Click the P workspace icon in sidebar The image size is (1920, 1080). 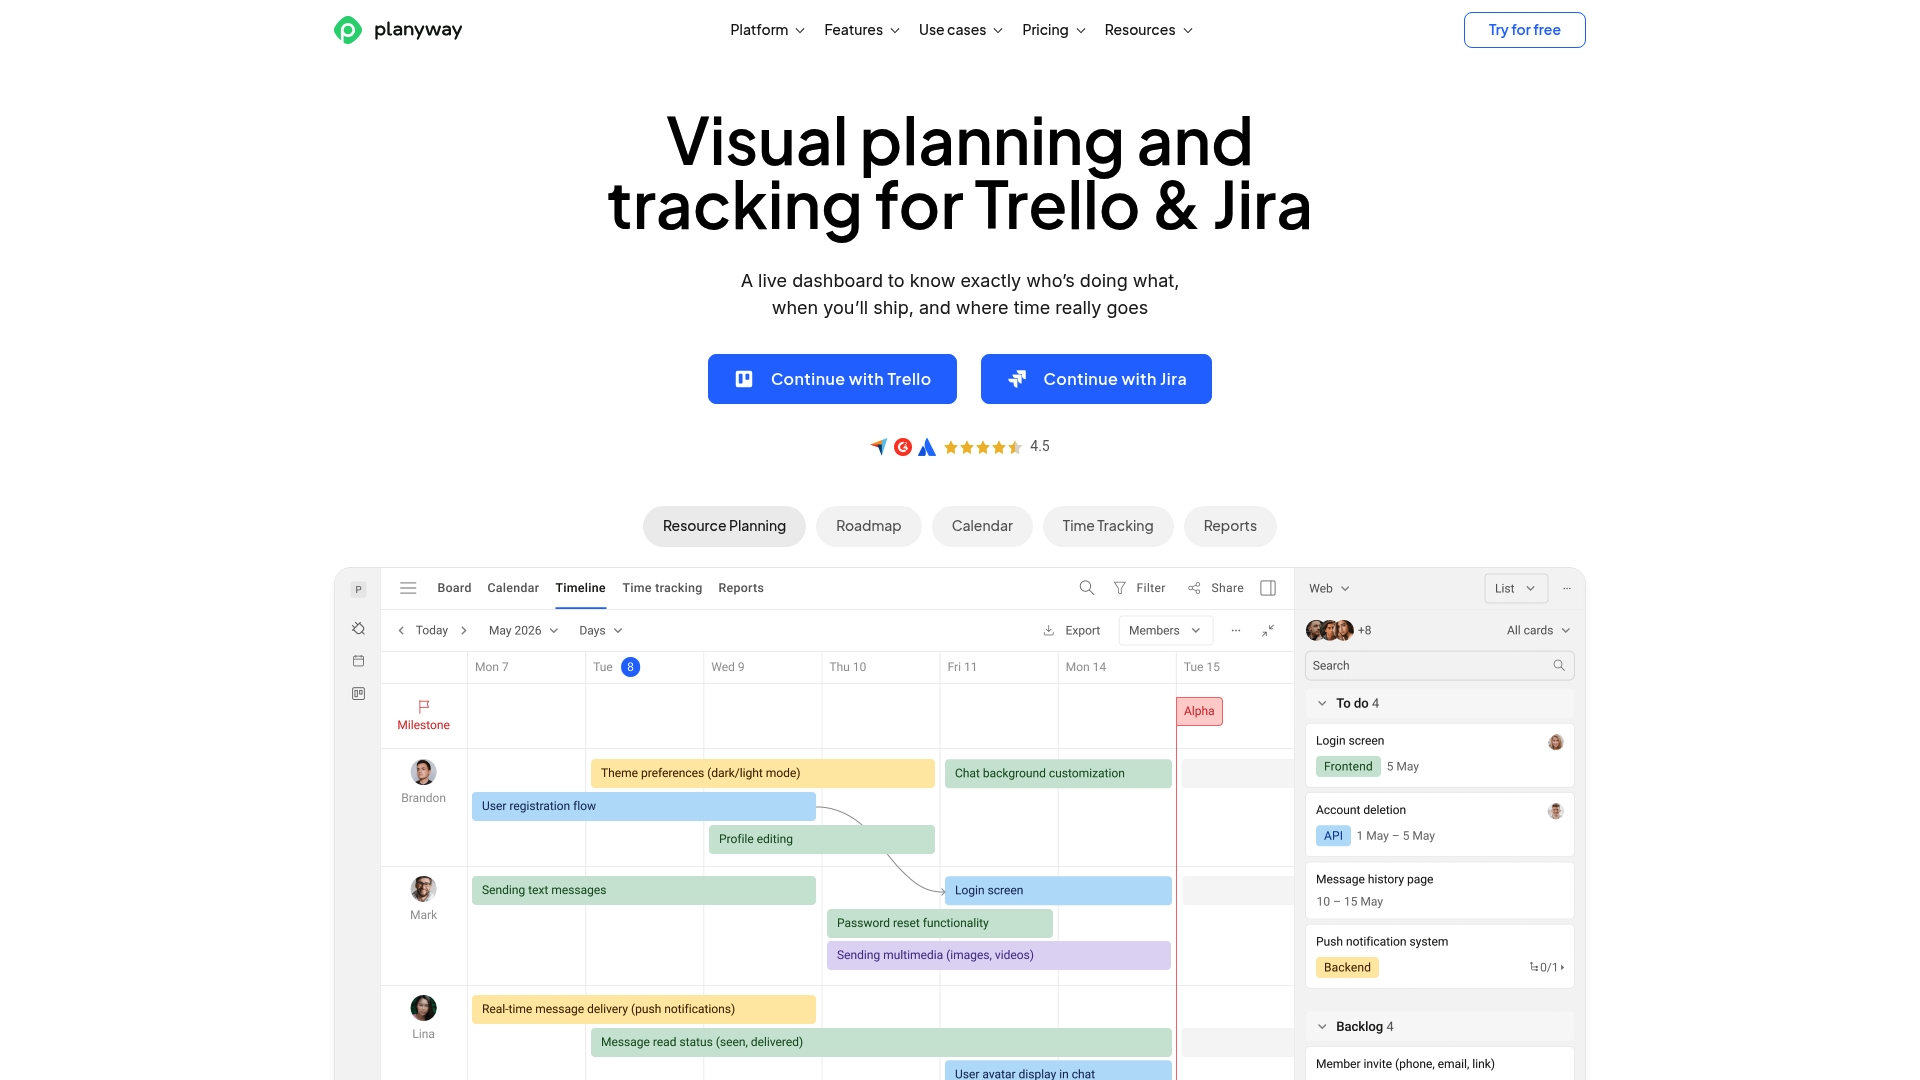tap(358, 590)
